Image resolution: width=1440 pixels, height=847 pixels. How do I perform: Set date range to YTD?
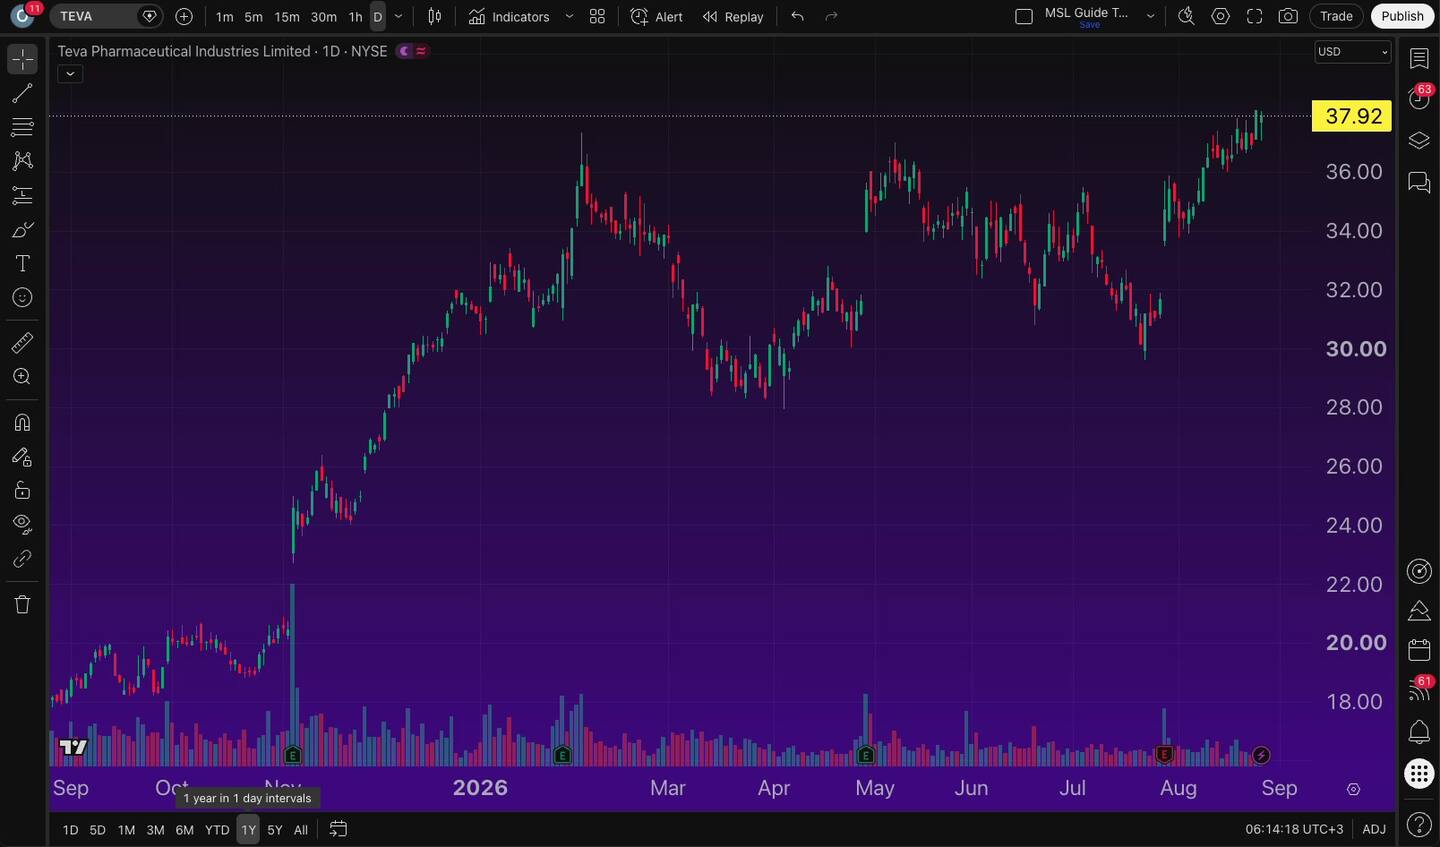coord(217,830)
